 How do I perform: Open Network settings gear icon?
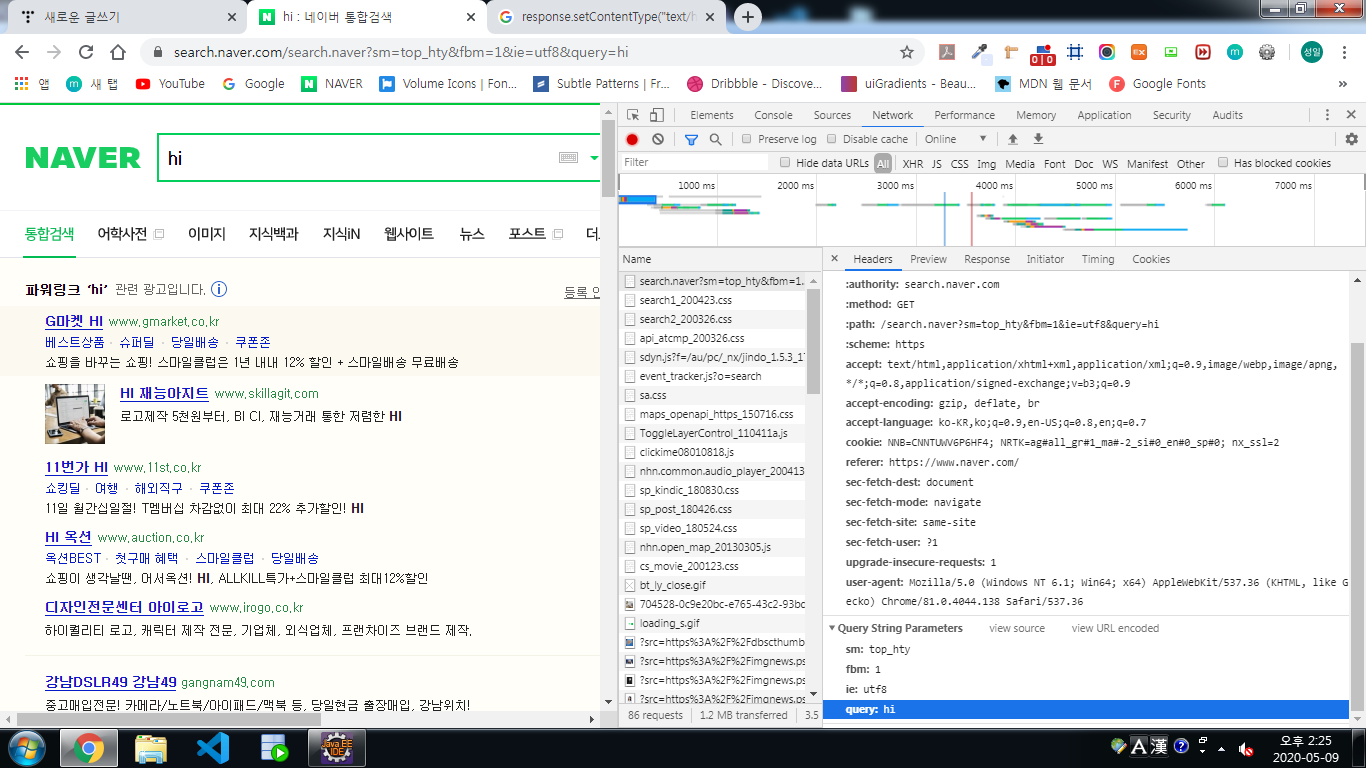click(1352, 139)
